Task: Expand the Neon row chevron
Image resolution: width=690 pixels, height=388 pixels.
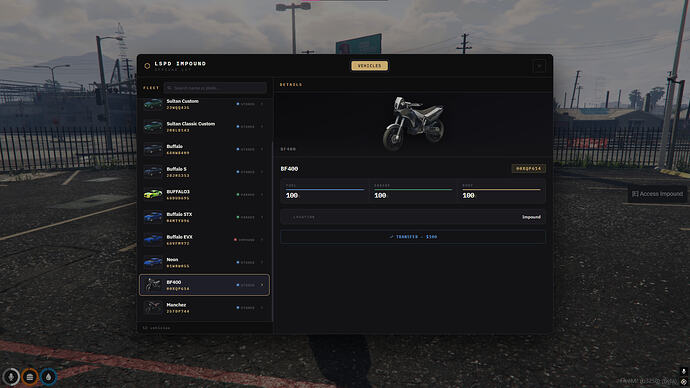Action: pyautogui.click(x=262, y=263)
